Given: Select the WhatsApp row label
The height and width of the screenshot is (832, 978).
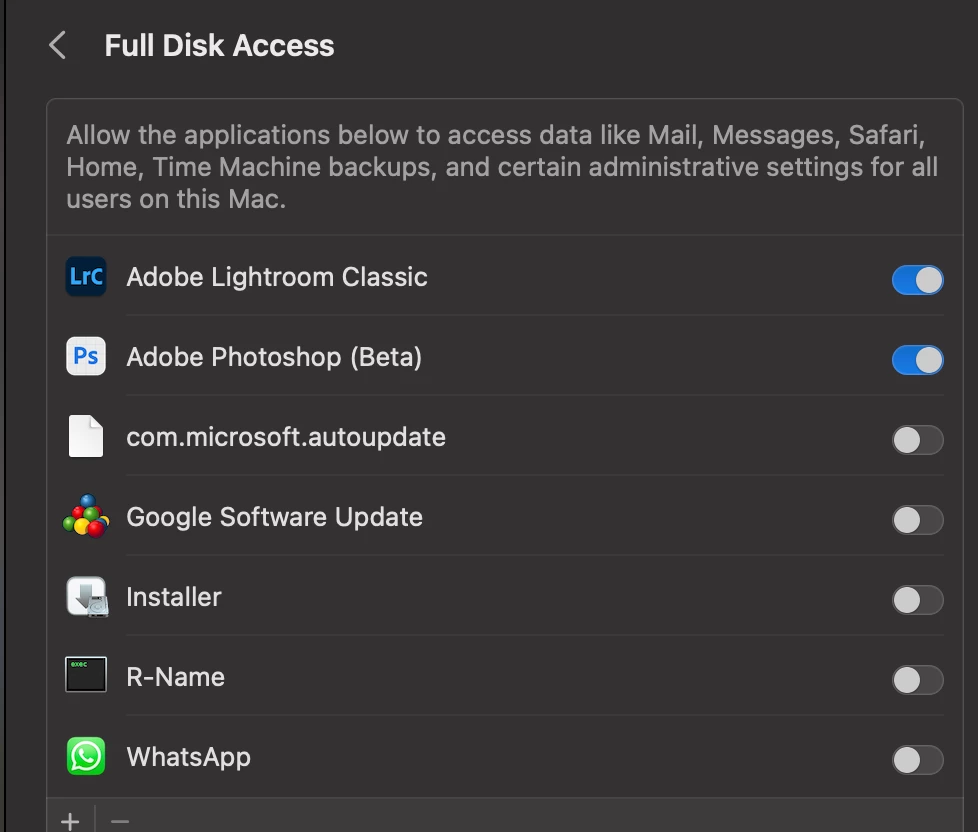Looking at the screenshot, I should coord(188,757).
